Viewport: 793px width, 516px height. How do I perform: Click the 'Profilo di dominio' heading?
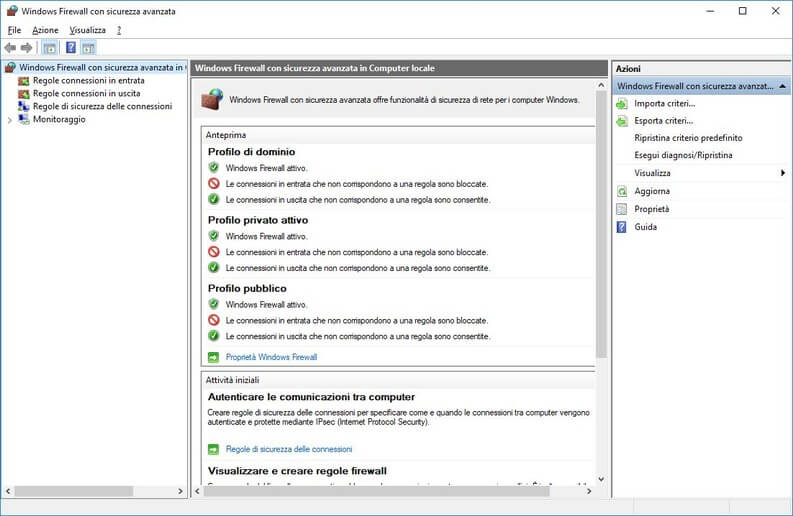251,152
